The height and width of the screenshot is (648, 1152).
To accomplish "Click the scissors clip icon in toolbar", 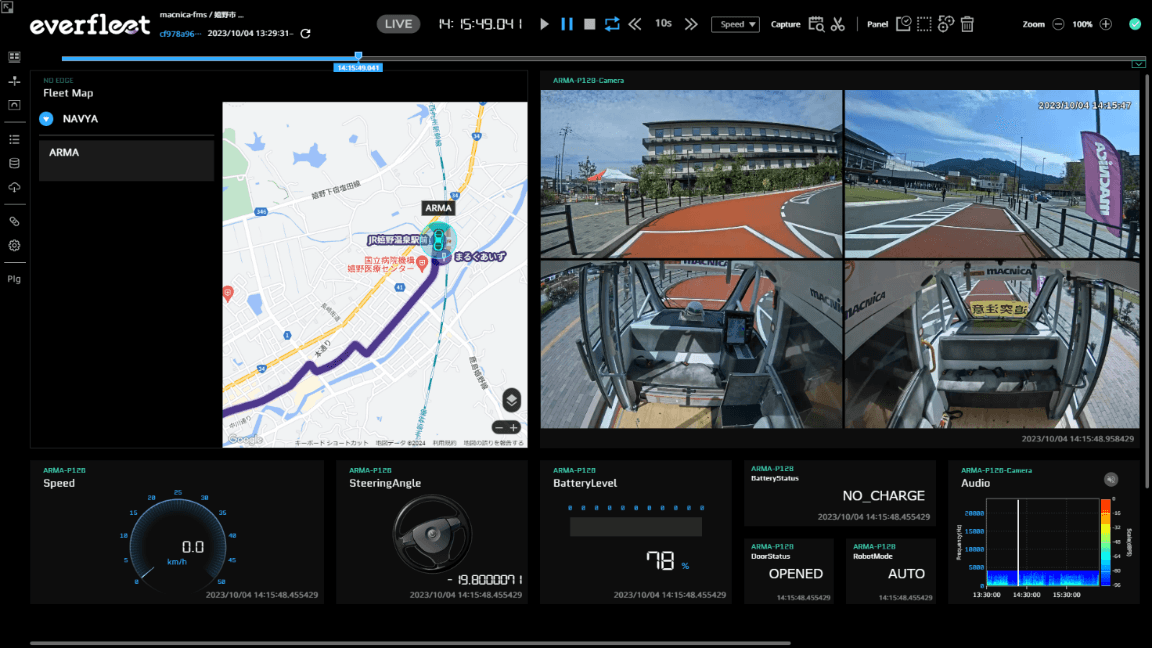I will [x=838, y=24].
